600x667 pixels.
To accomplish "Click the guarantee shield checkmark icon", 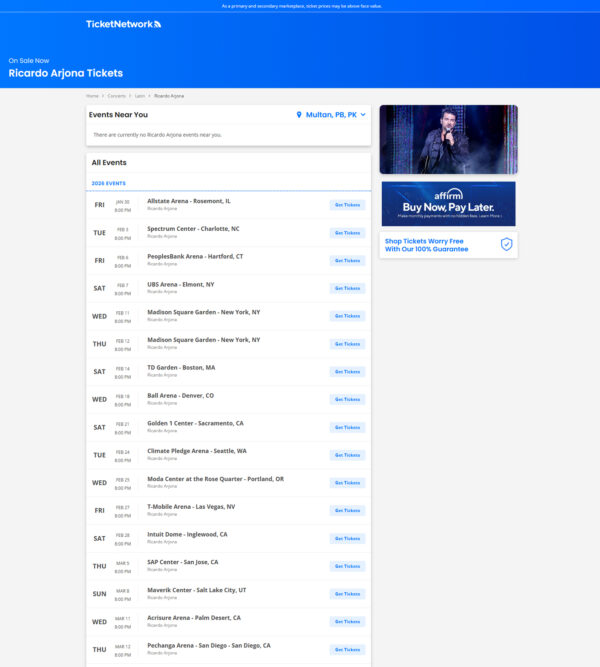I will tap(506, 244).
